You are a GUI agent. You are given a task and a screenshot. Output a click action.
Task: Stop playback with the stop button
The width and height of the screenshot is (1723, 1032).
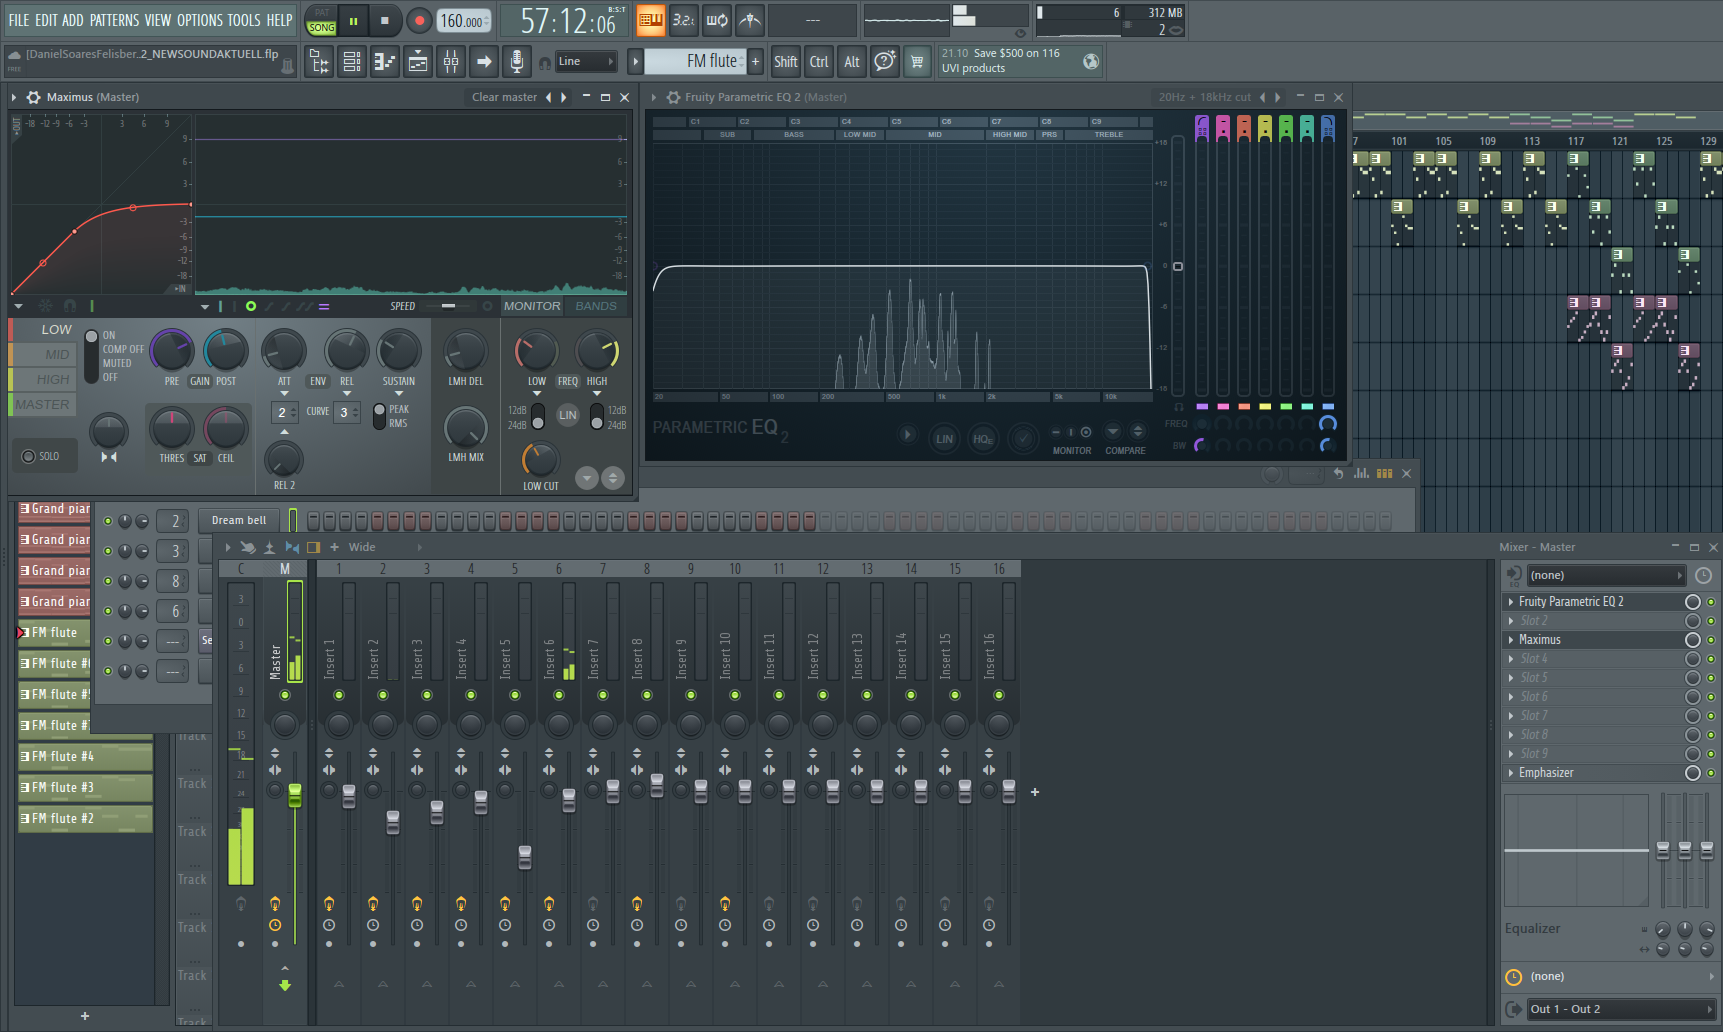tap(385, 20)
